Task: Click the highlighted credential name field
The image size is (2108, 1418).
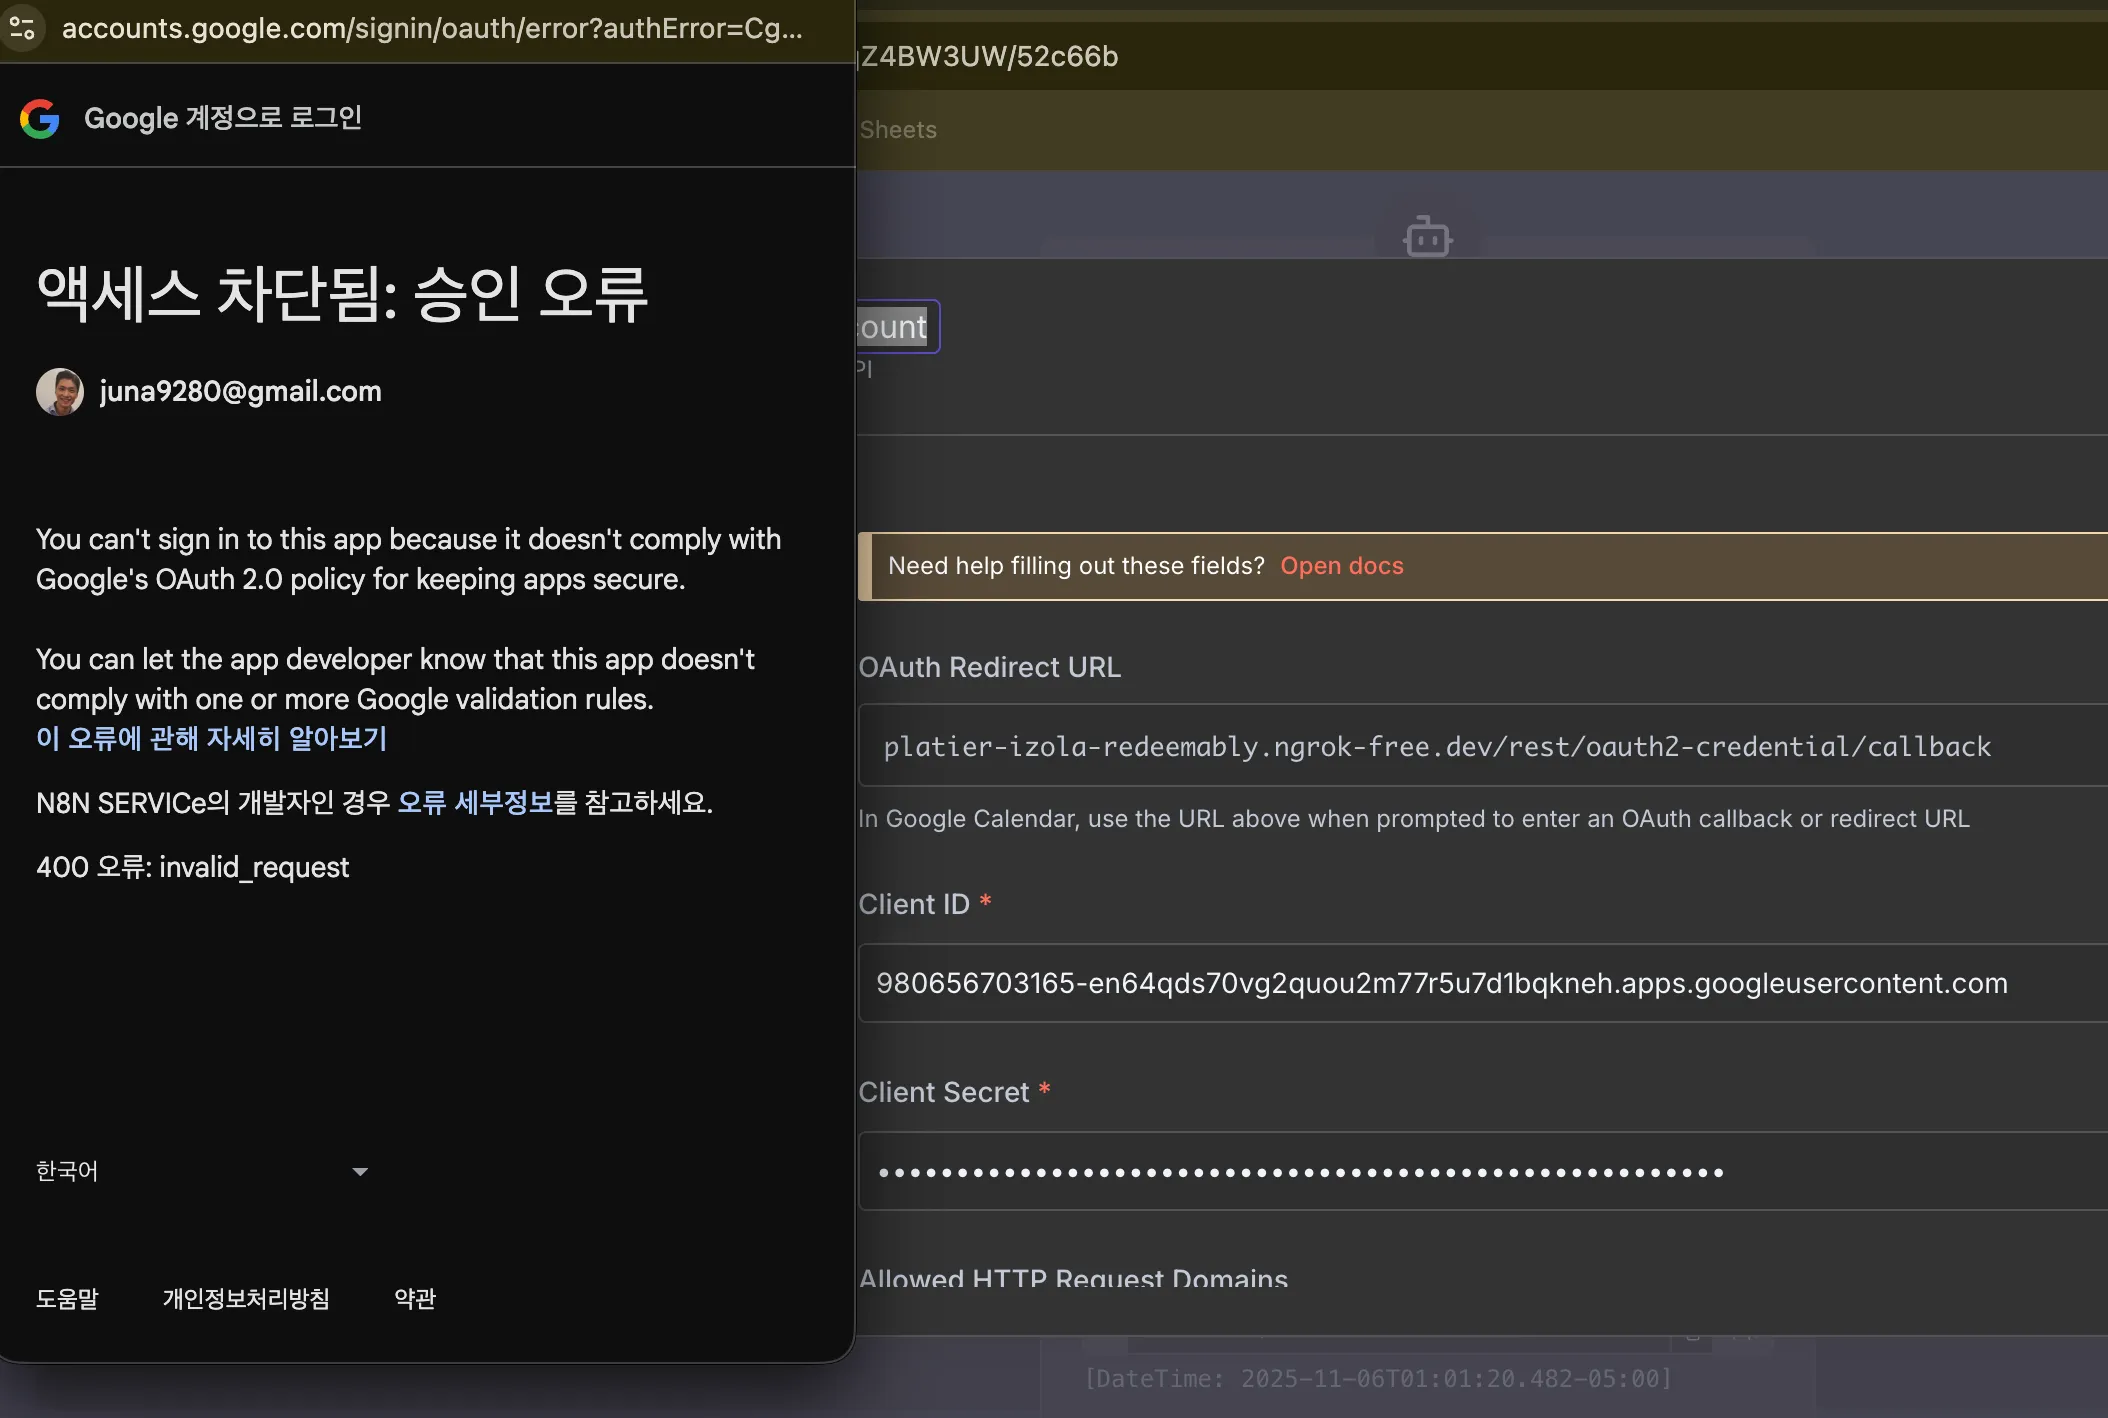Action: (895, 326)
